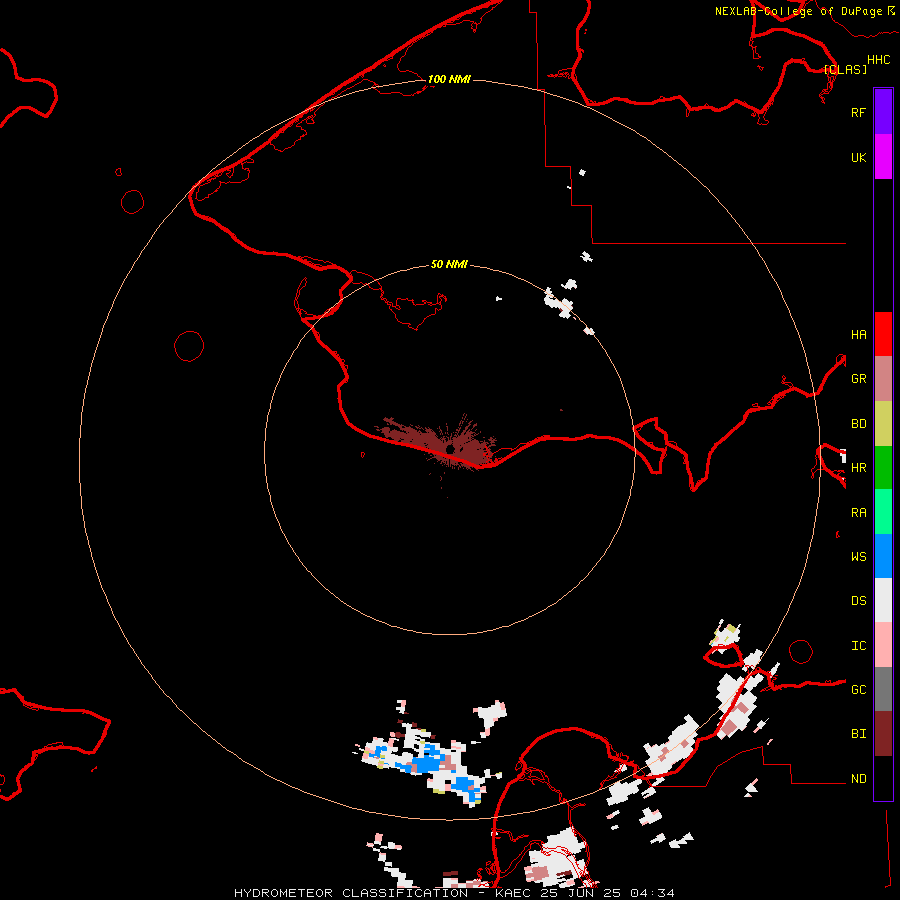Click the RF purple legend swatch
This screenshot has width=900, height=900.
click(x=883, y=112)
